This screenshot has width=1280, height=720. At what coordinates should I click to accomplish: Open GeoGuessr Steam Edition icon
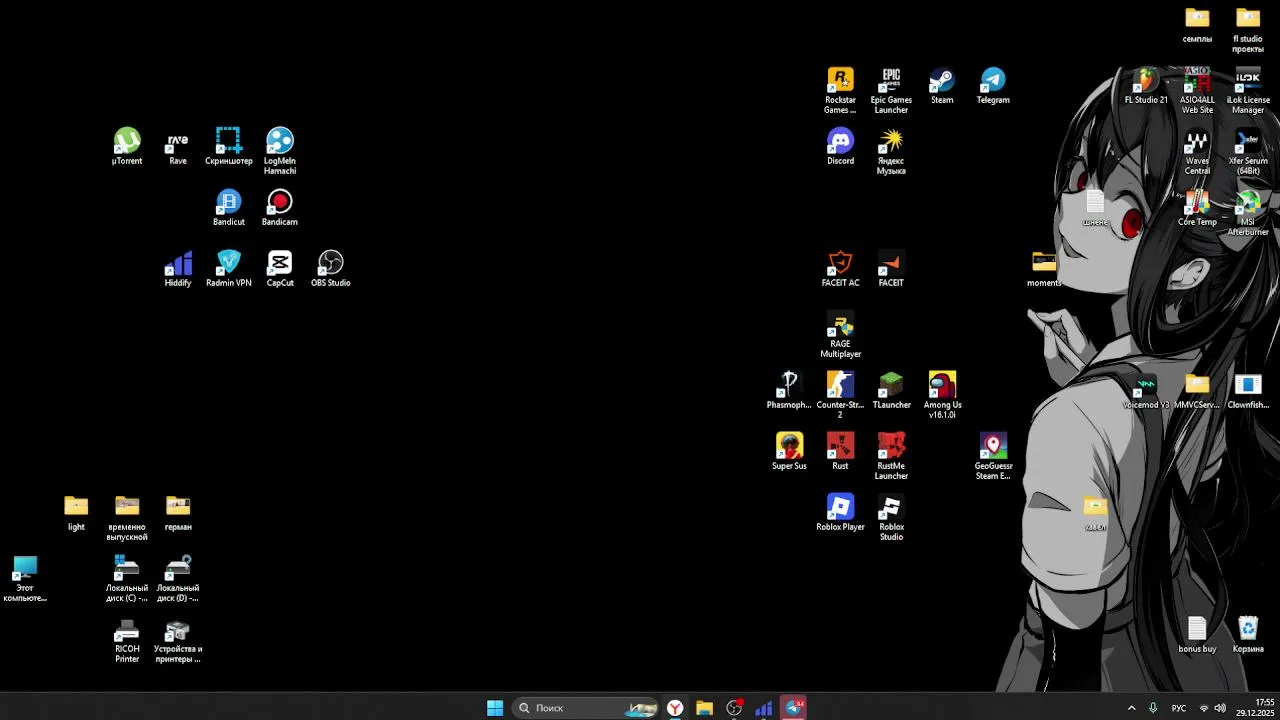coord(993,456)
